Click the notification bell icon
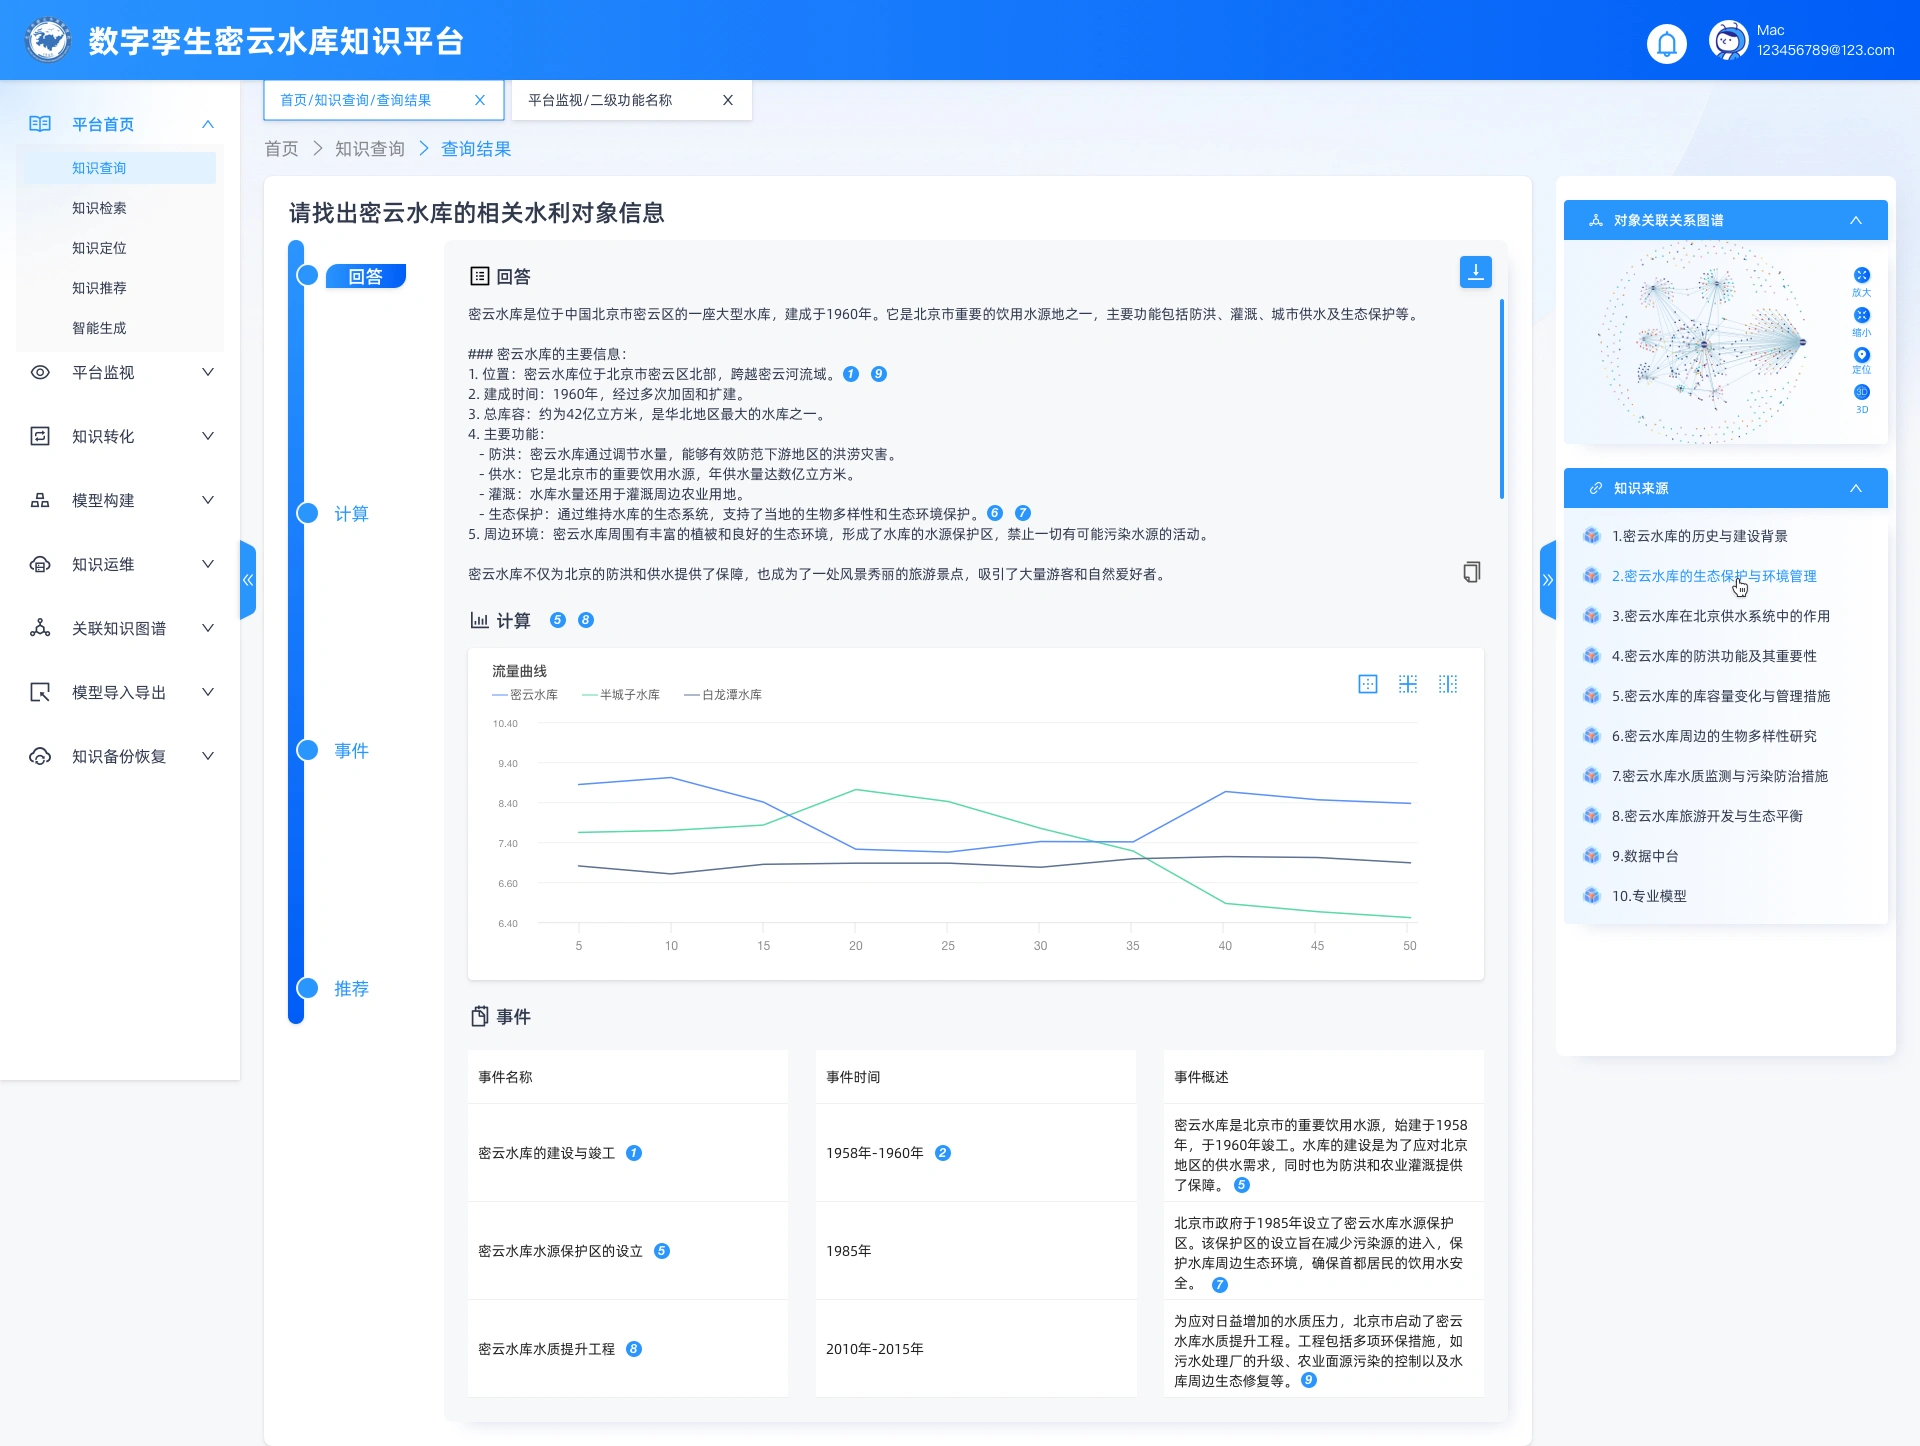Screen dimensions: 1920x1446 (x=1666, y=43)
